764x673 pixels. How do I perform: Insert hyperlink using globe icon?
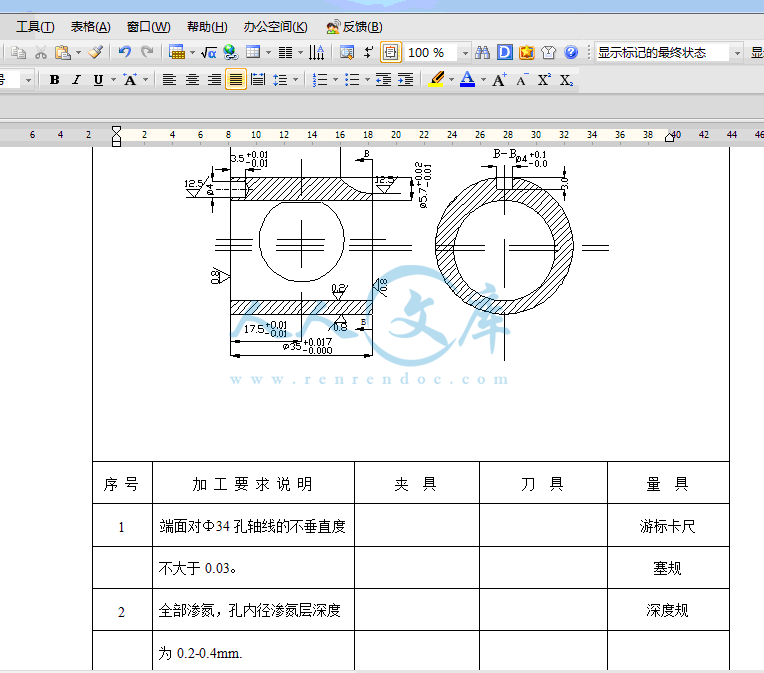tap(230, 52)
